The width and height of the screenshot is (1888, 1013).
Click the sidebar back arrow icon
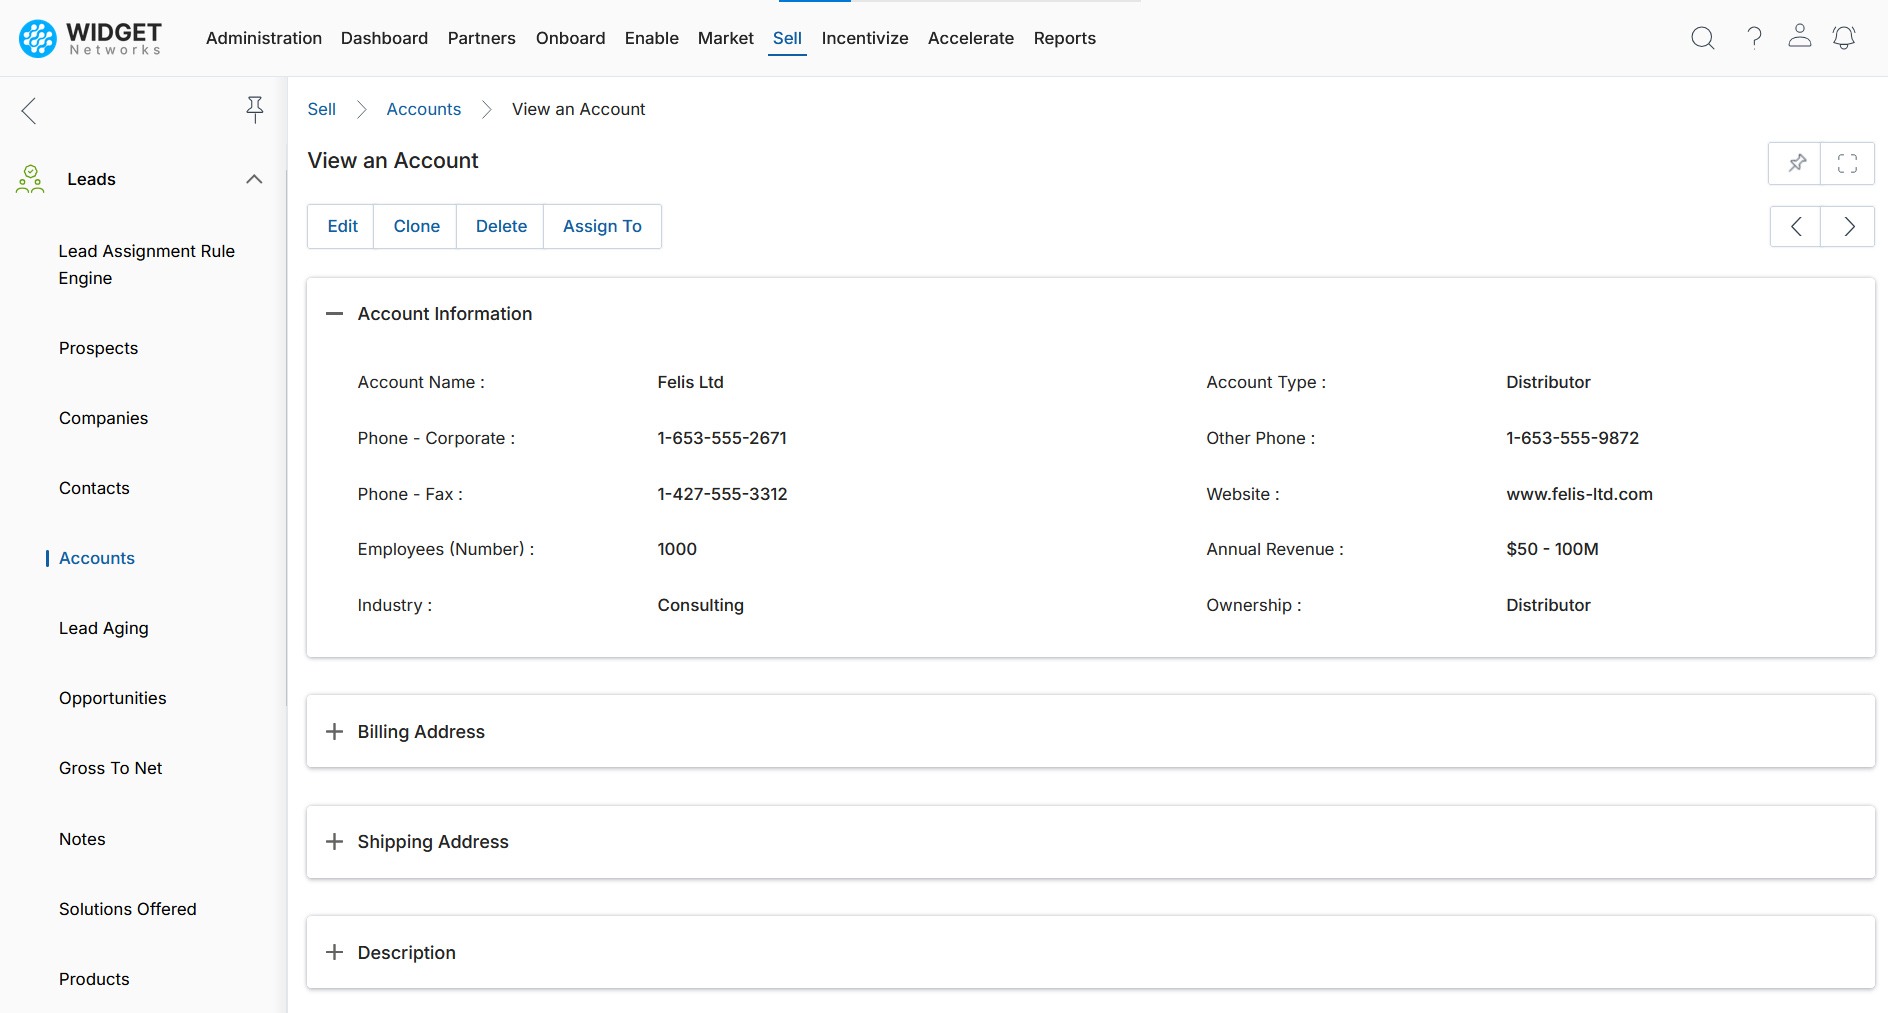pyautogui.click(x=29, y=110)
